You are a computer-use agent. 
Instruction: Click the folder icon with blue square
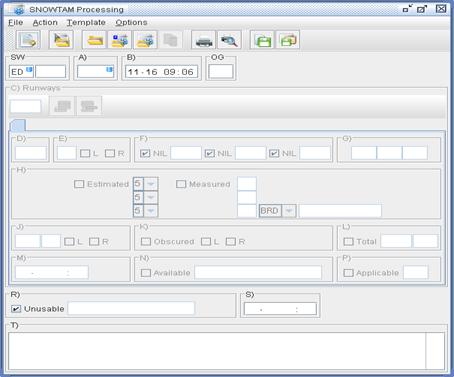120,40
